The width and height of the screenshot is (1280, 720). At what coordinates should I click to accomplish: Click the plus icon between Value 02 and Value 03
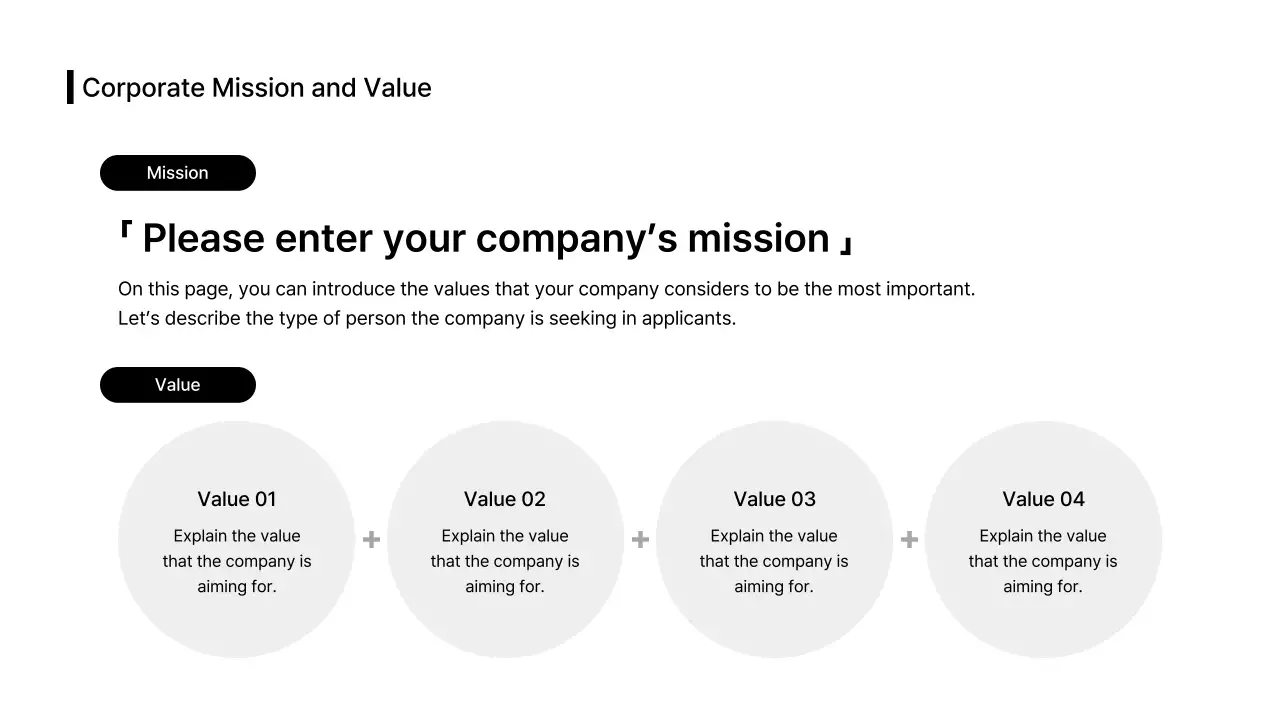[x=640, y=540]
